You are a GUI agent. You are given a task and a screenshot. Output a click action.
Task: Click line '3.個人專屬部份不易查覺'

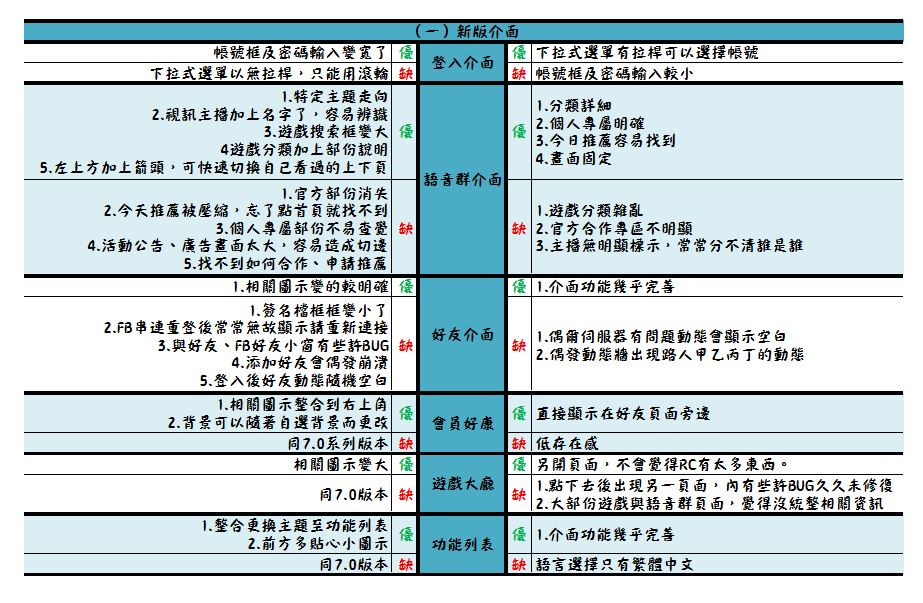301,228
